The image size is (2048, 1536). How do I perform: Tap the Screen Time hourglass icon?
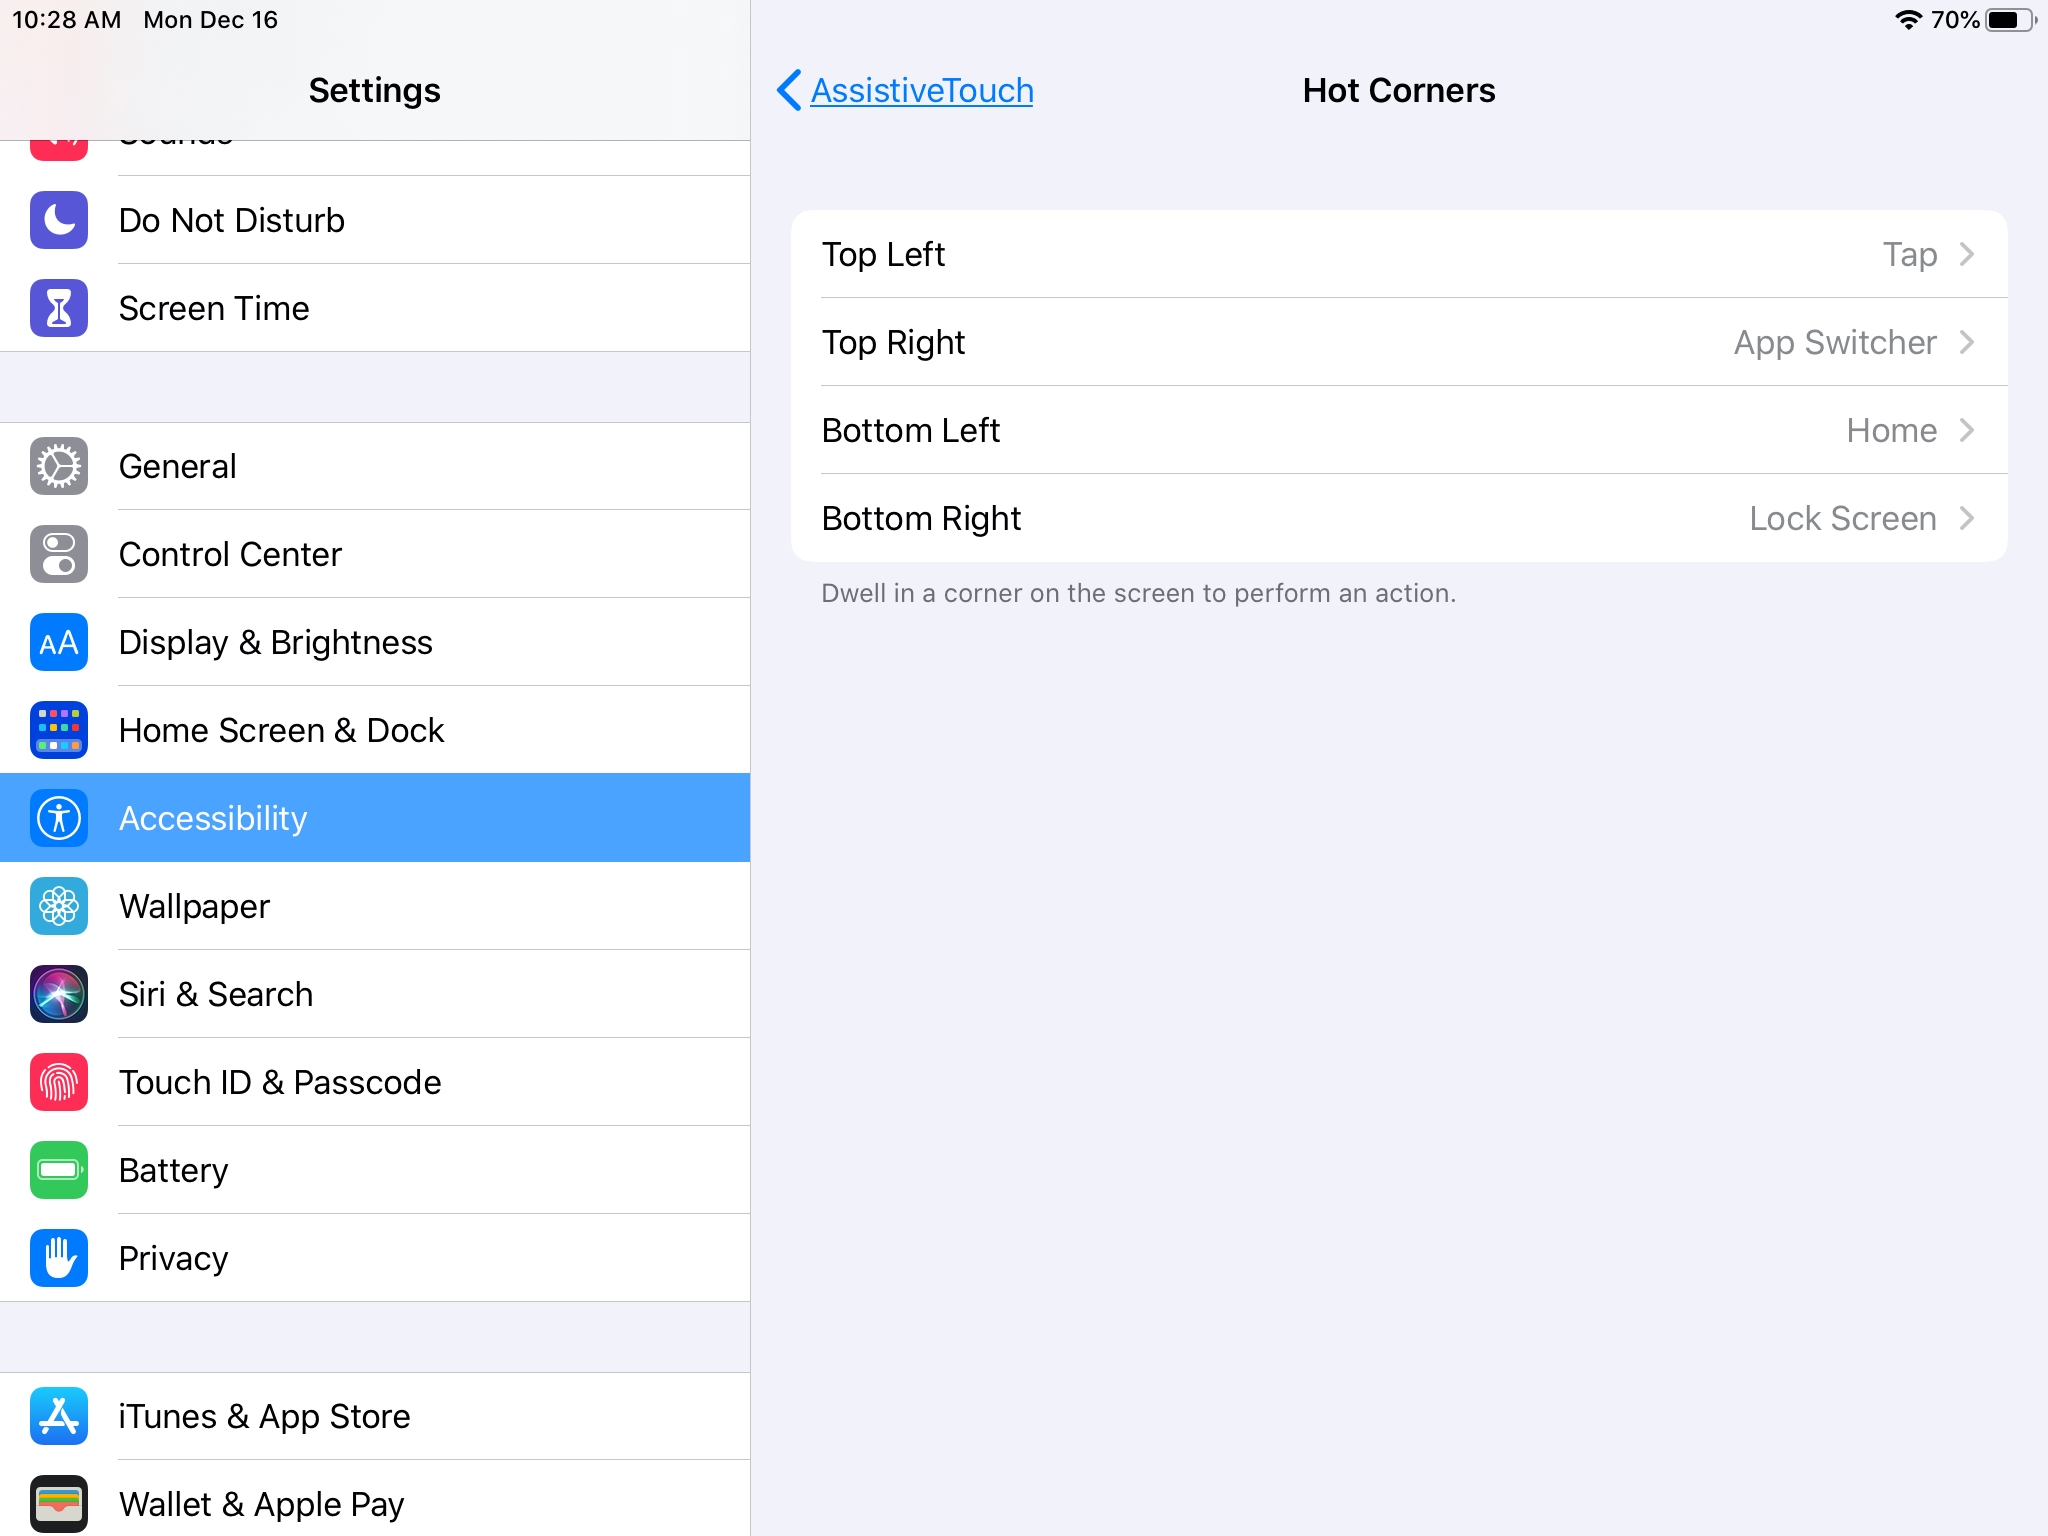click(x=59, y=308)
